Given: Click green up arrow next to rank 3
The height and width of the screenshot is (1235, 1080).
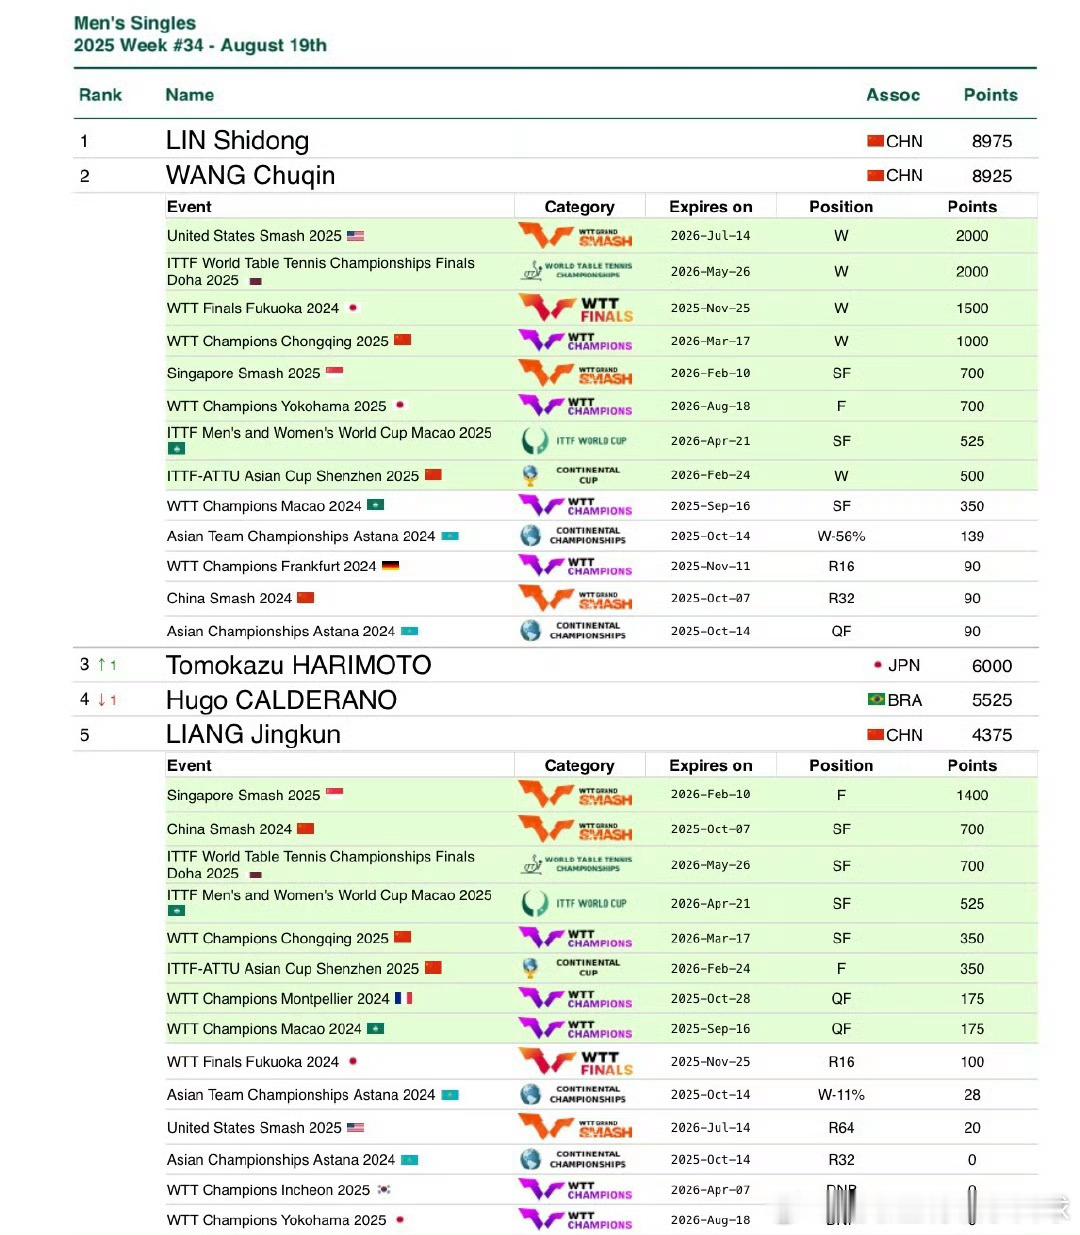Looking at the screenshot, I should tap(101, 664).
